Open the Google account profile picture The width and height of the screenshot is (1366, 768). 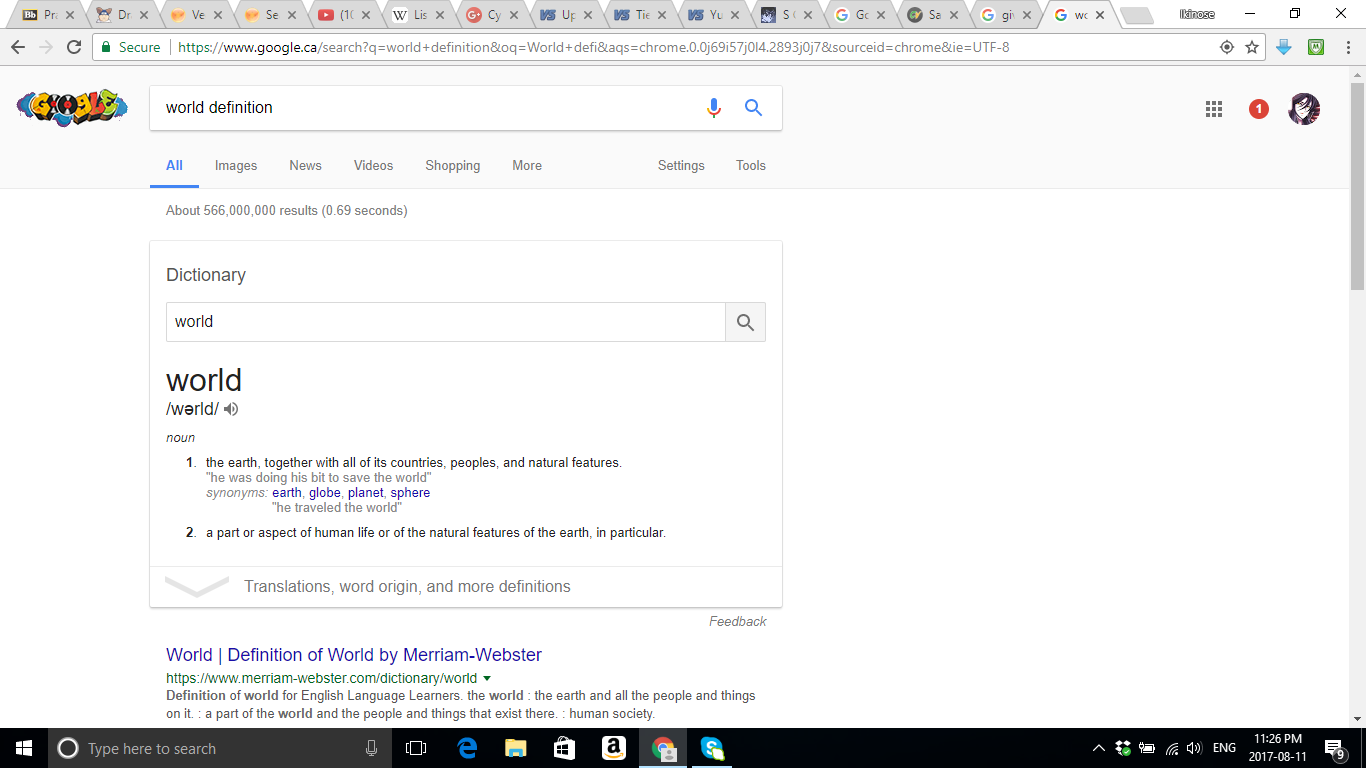(x=1304, y=109)
